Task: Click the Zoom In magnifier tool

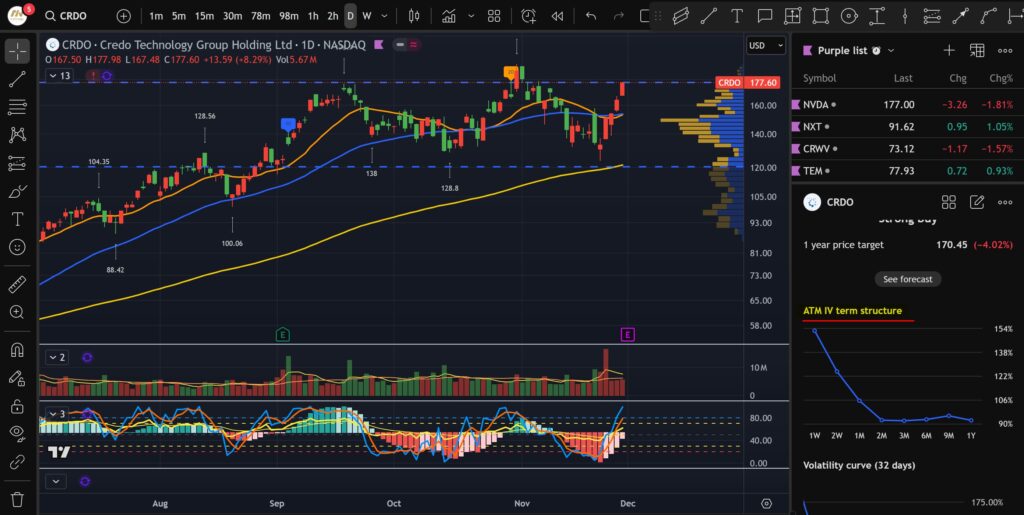Action: [17, 312]
